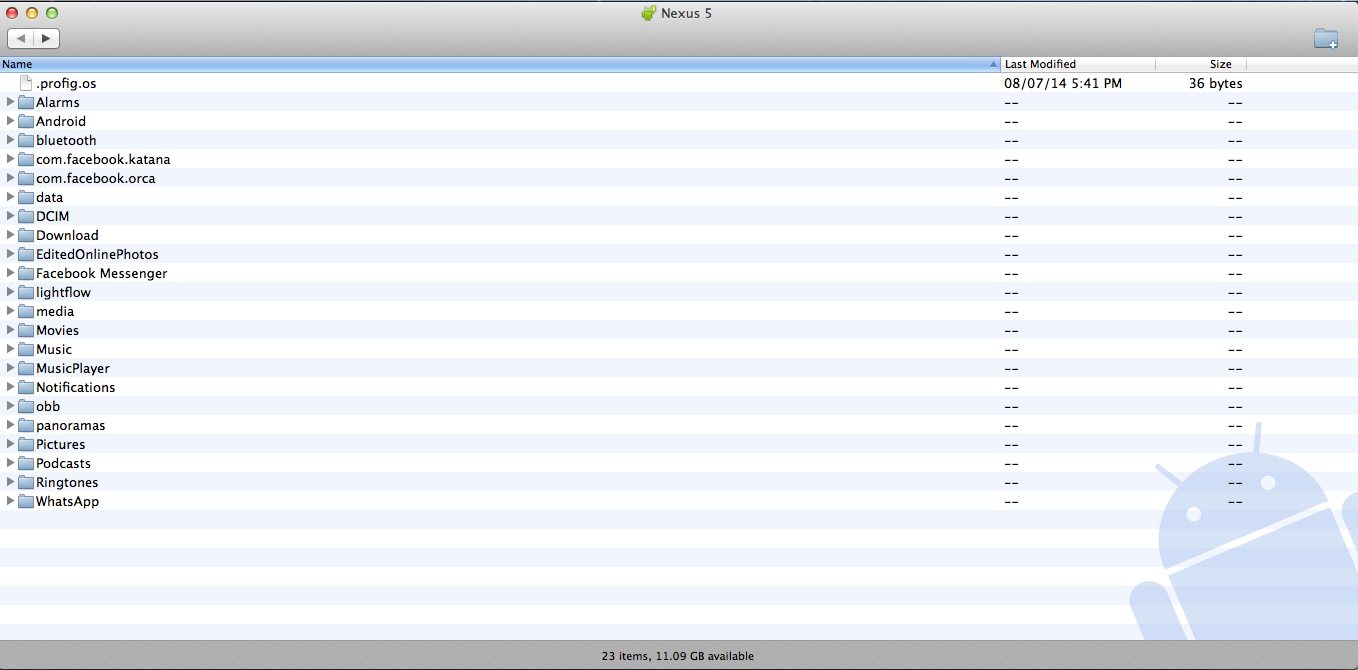Click the Ringtones folder icon
Screen dimensions: 1358x670
26,482
